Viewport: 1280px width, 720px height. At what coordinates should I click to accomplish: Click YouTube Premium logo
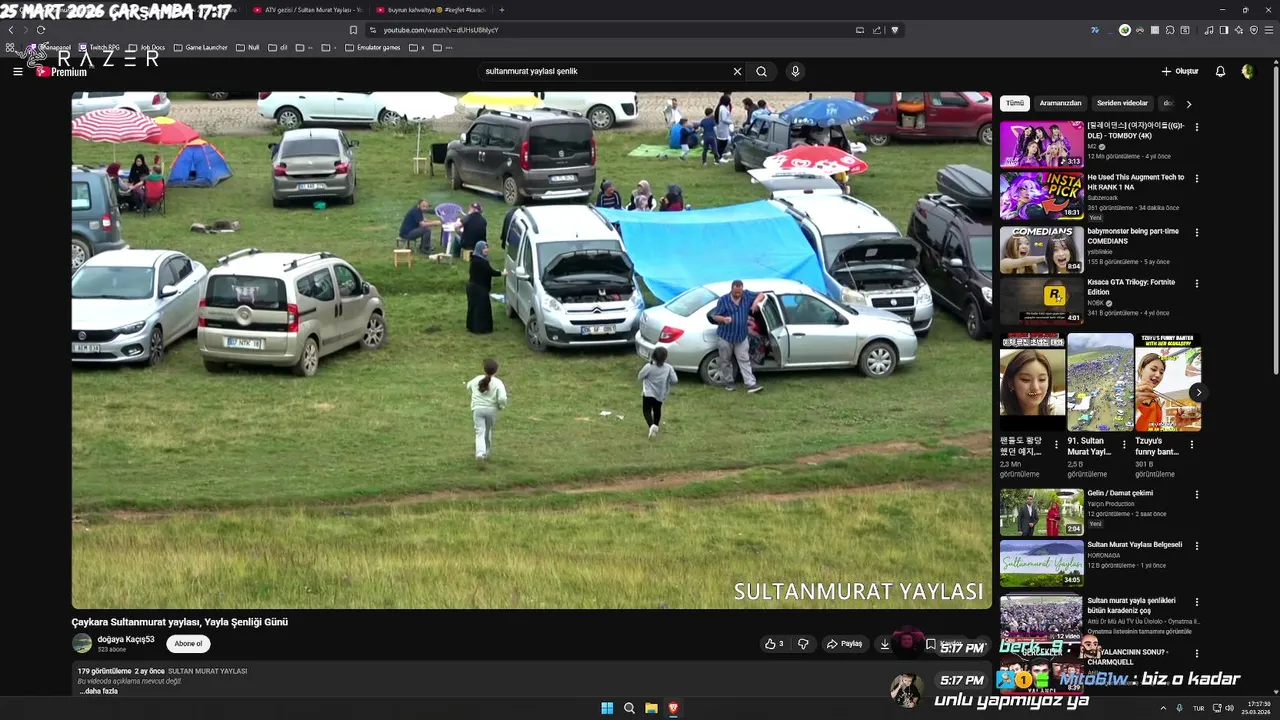point(62,72)
